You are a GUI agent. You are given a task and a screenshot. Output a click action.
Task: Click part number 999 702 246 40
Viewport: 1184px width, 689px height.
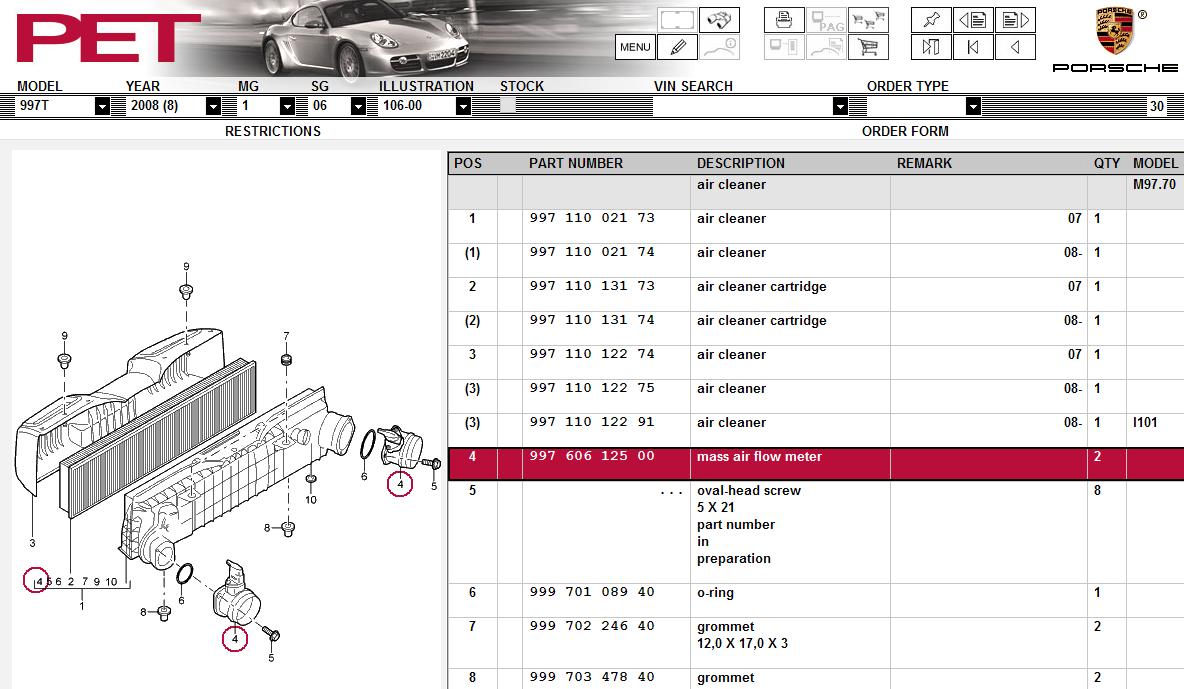pos(592,626)
